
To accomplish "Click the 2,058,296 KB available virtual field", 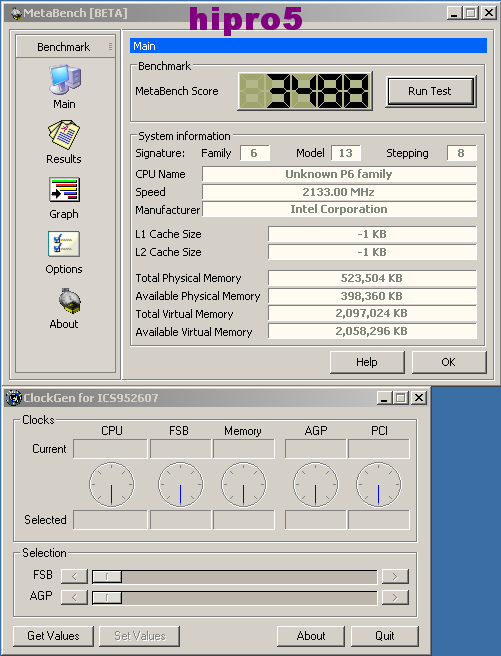I will pyautogui.click(x=372, y=331).
